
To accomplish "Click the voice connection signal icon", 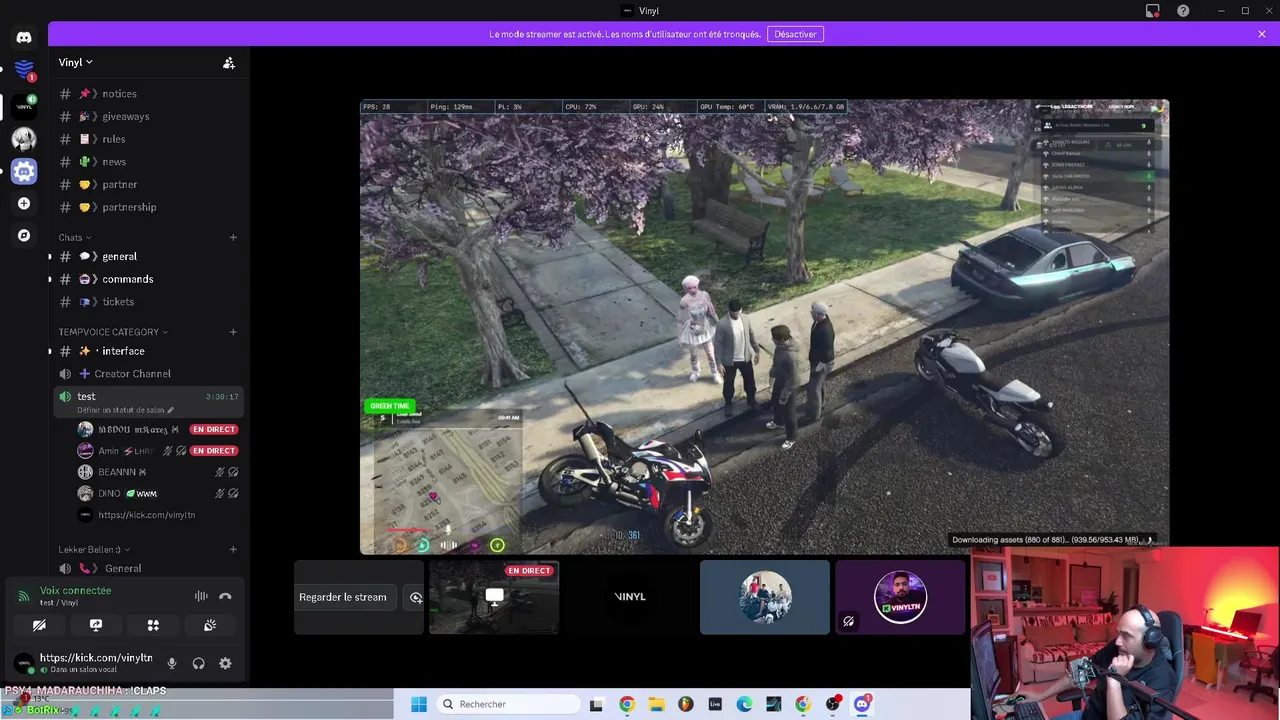I will pos(23,596).
